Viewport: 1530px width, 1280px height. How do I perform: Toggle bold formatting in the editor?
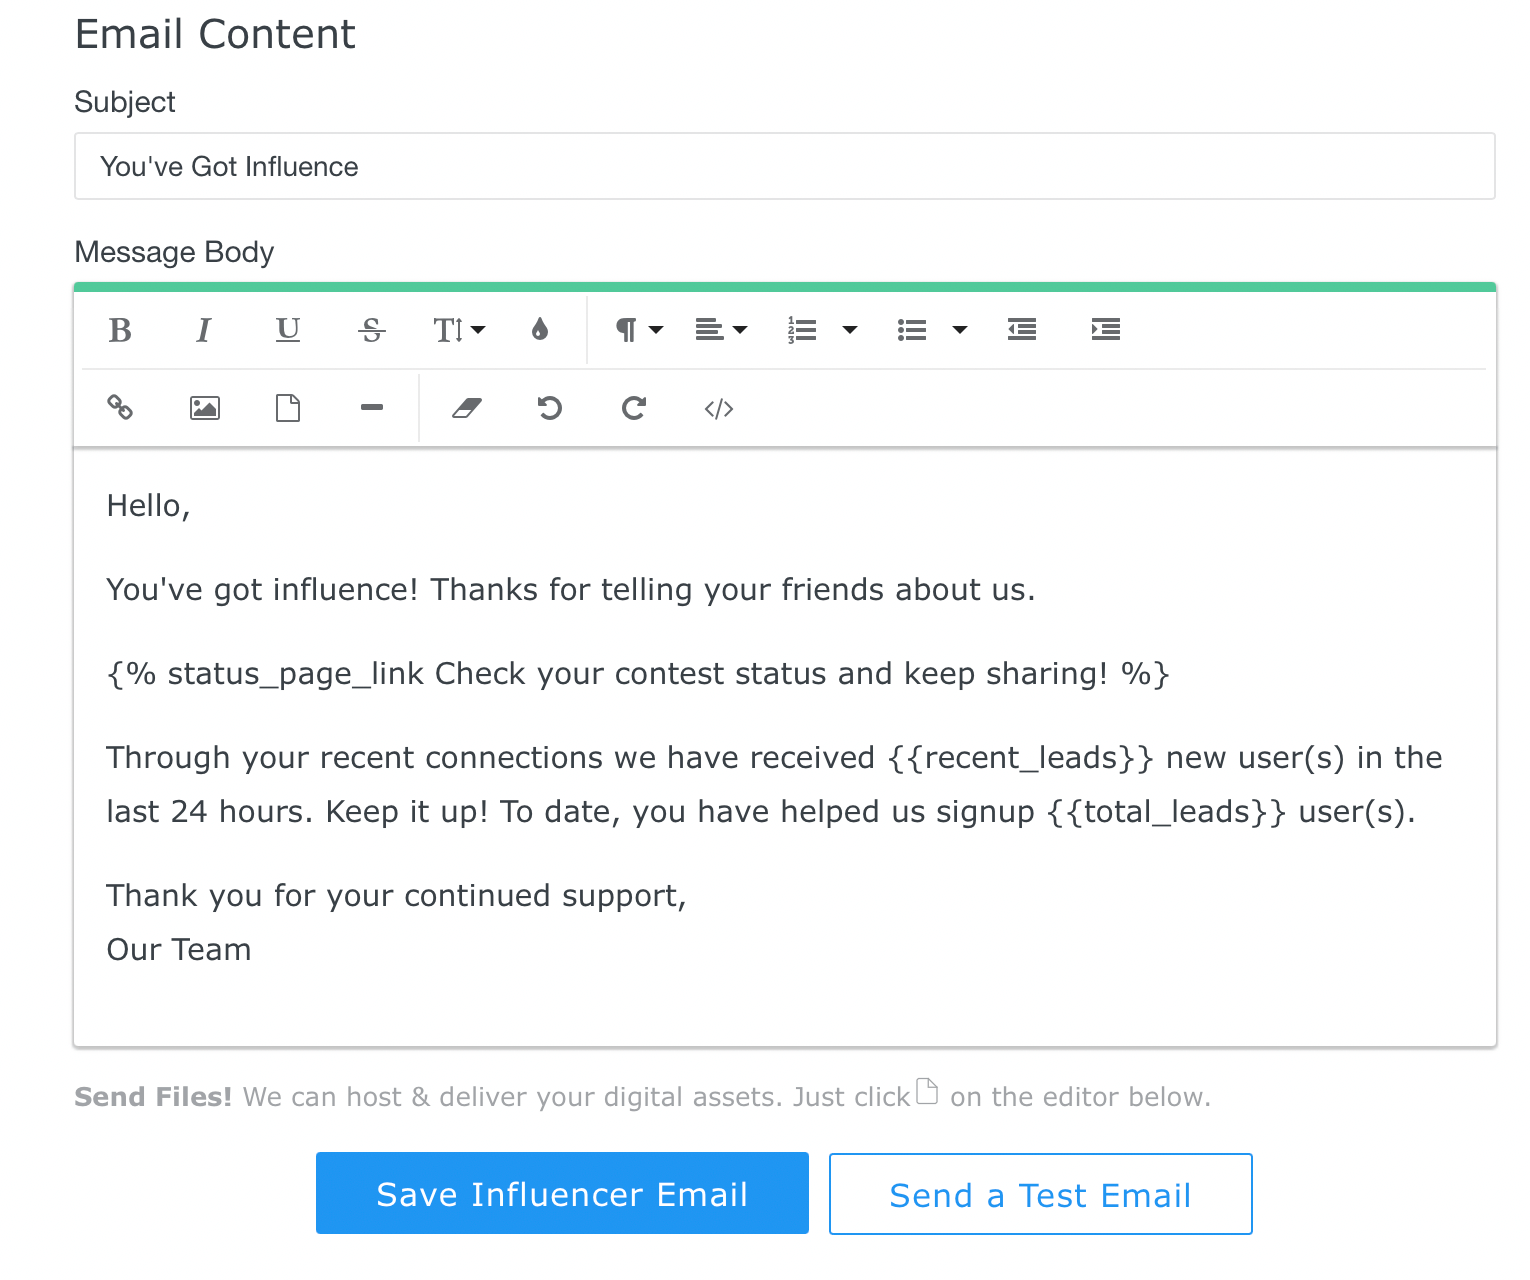point(120,330)
